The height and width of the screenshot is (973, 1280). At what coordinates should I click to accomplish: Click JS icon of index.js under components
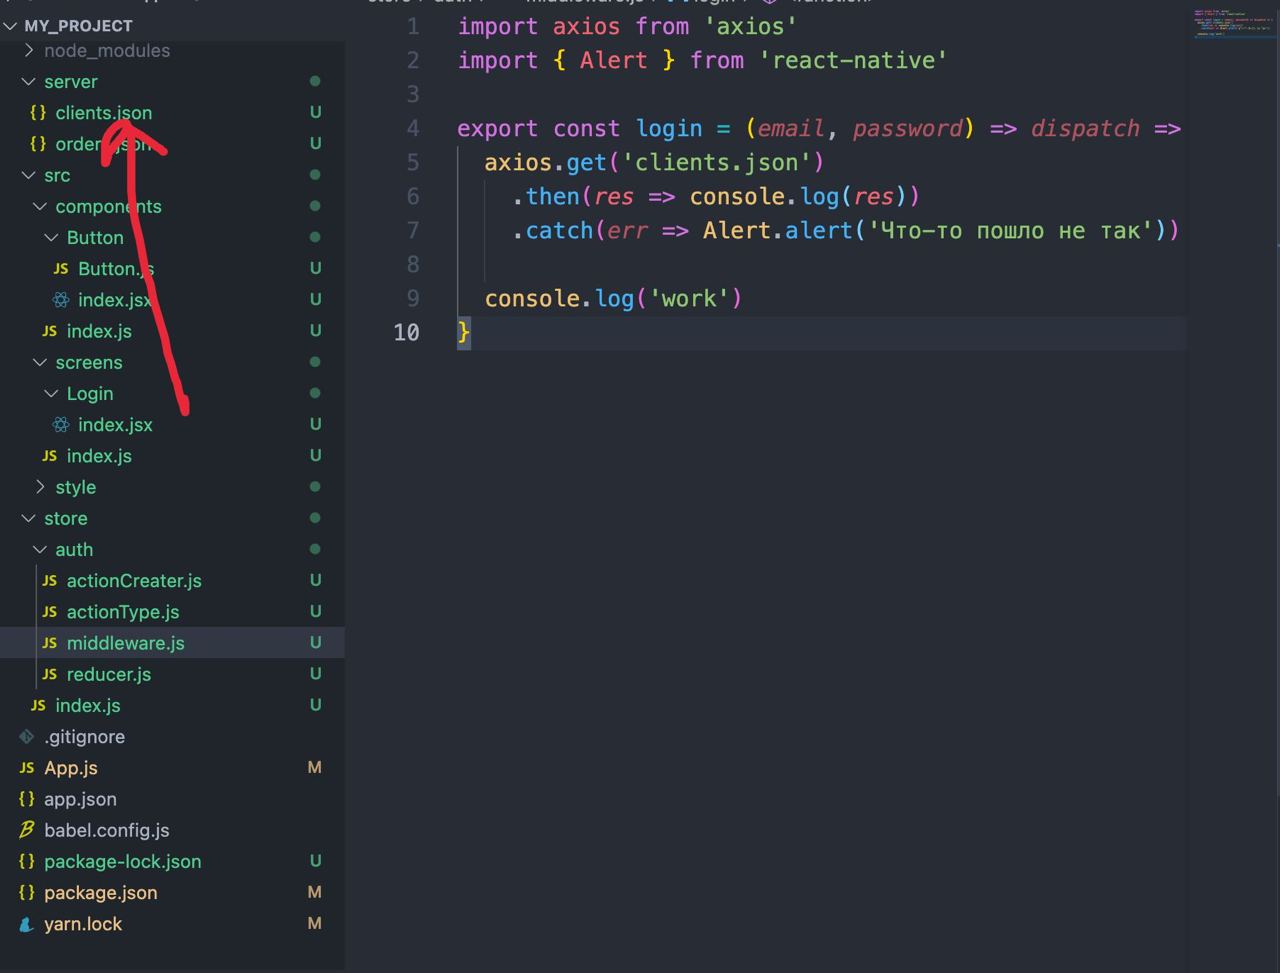[49, 331]
